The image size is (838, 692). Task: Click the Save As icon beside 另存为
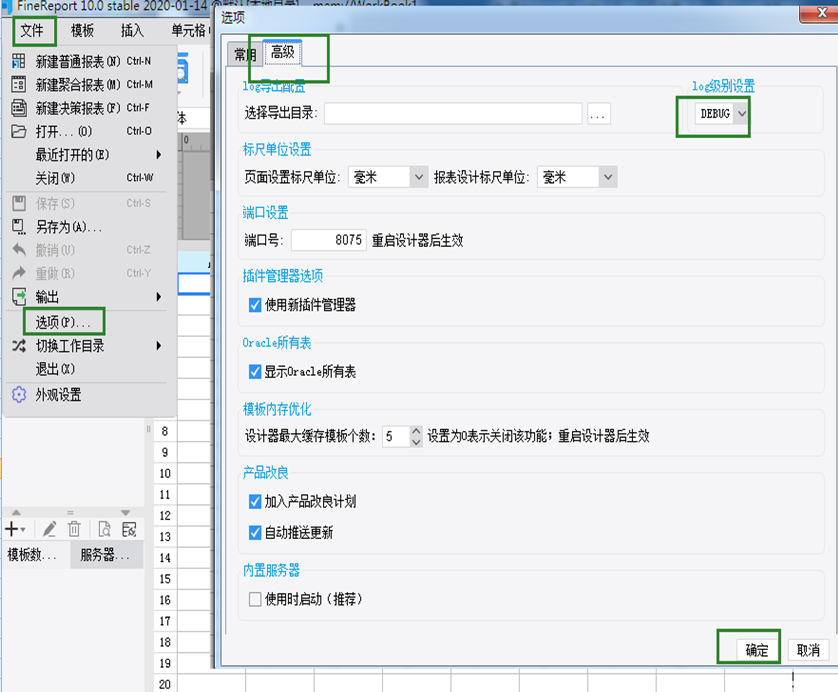[19, 227]
